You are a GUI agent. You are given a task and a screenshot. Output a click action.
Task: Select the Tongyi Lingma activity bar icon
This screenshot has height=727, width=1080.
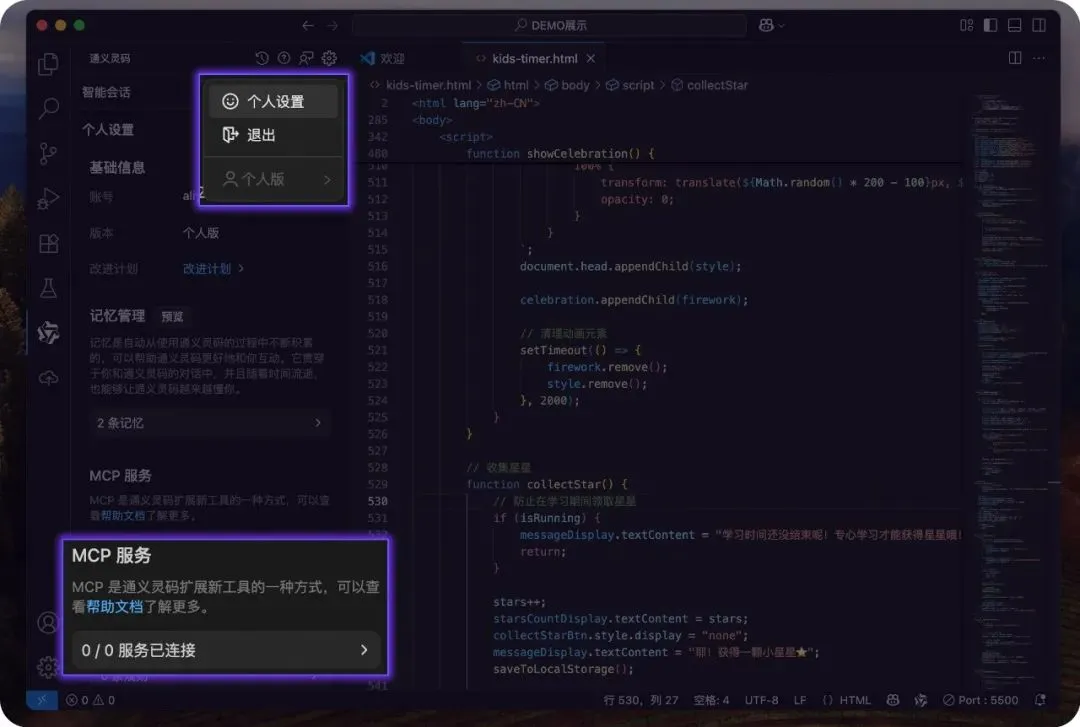[48, 333]
